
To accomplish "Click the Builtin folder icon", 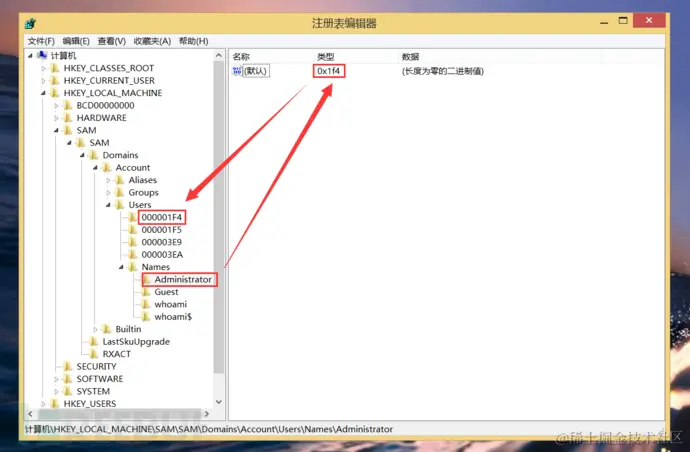I will (106, 329).
